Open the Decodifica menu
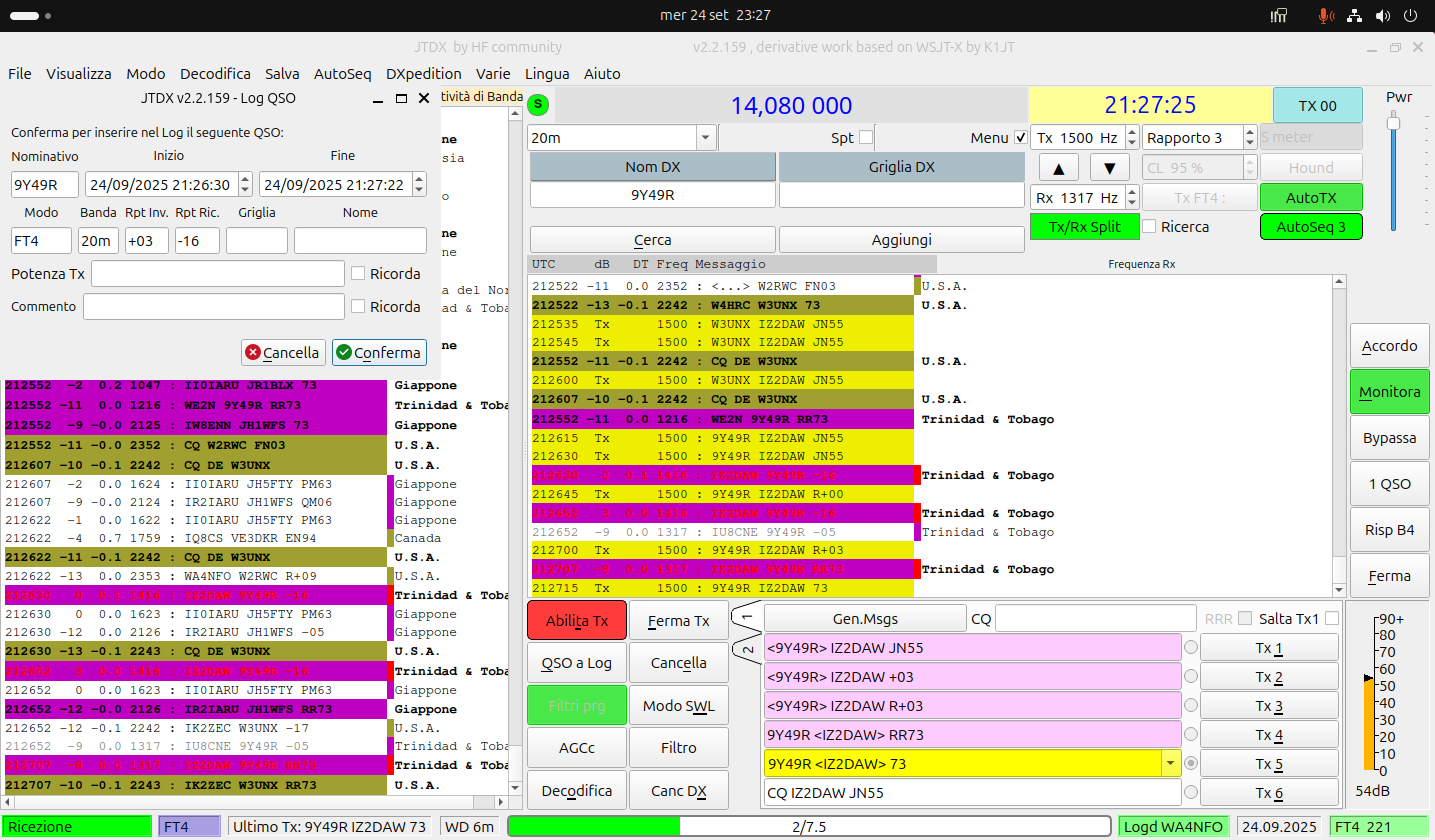The height and width of the screenshot is (840, 1435). (215, 73)
